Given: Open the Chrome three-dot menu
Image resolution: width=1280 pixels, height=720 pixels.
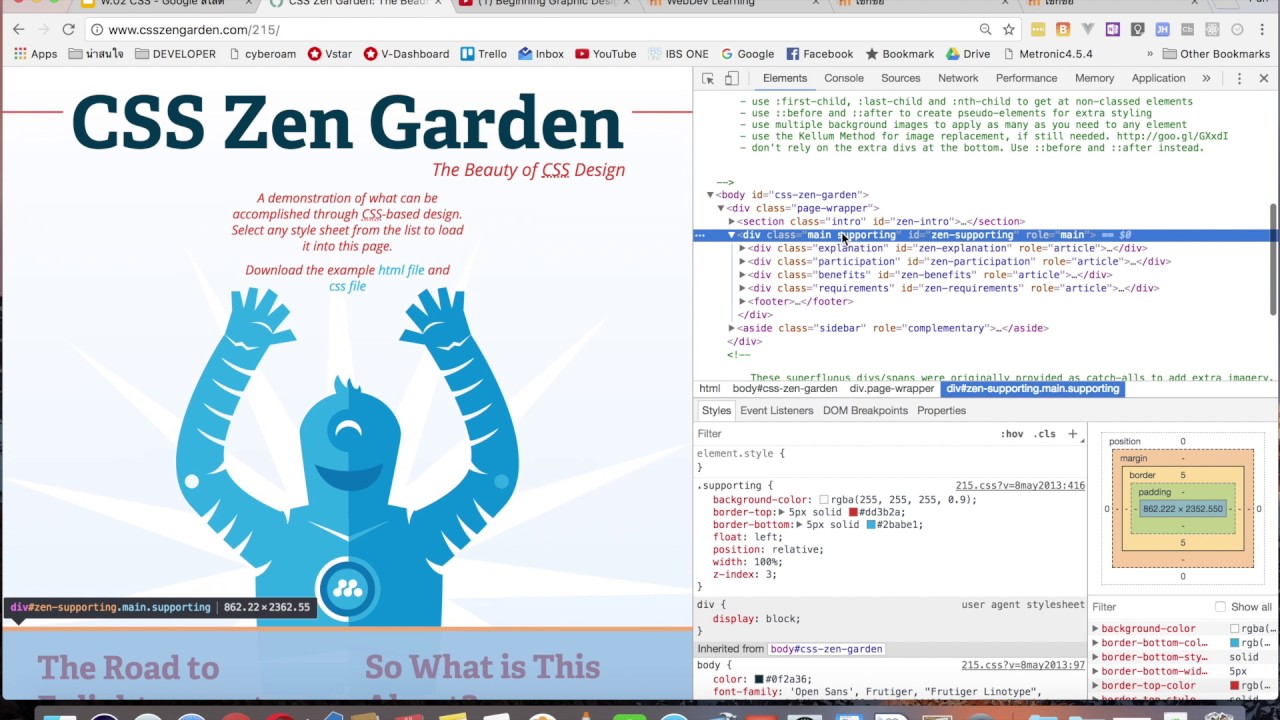Looking at the screenshot, I should pyautogui.click(x=1262, y=29).
